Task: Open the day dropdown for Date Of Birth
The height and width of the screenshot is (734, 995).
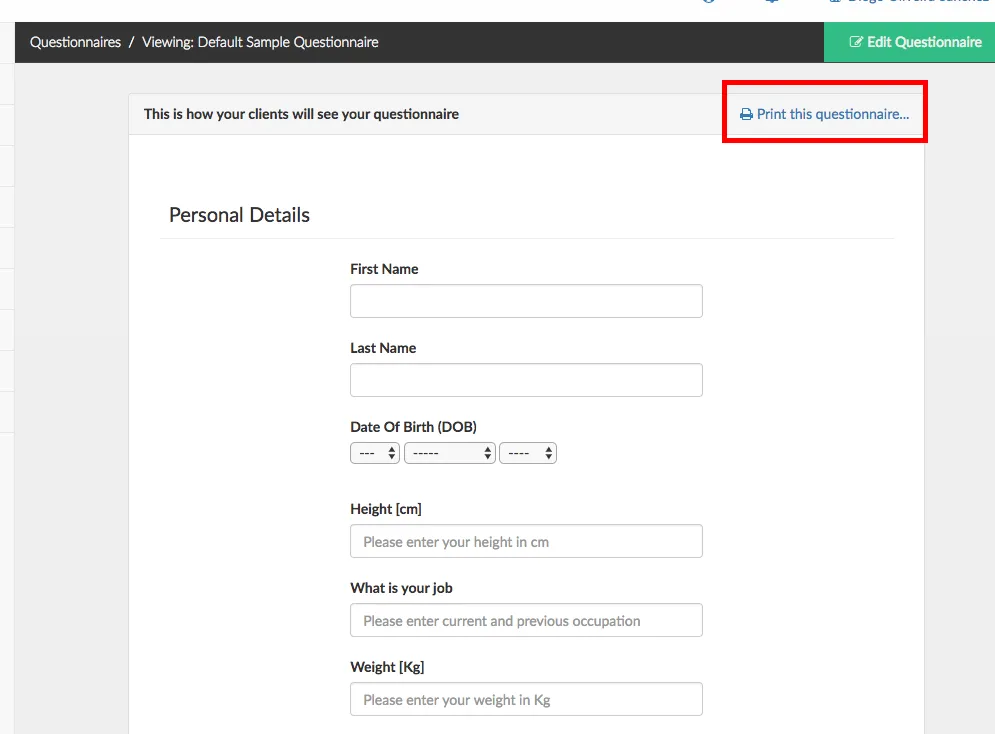Action: (375, 453)
